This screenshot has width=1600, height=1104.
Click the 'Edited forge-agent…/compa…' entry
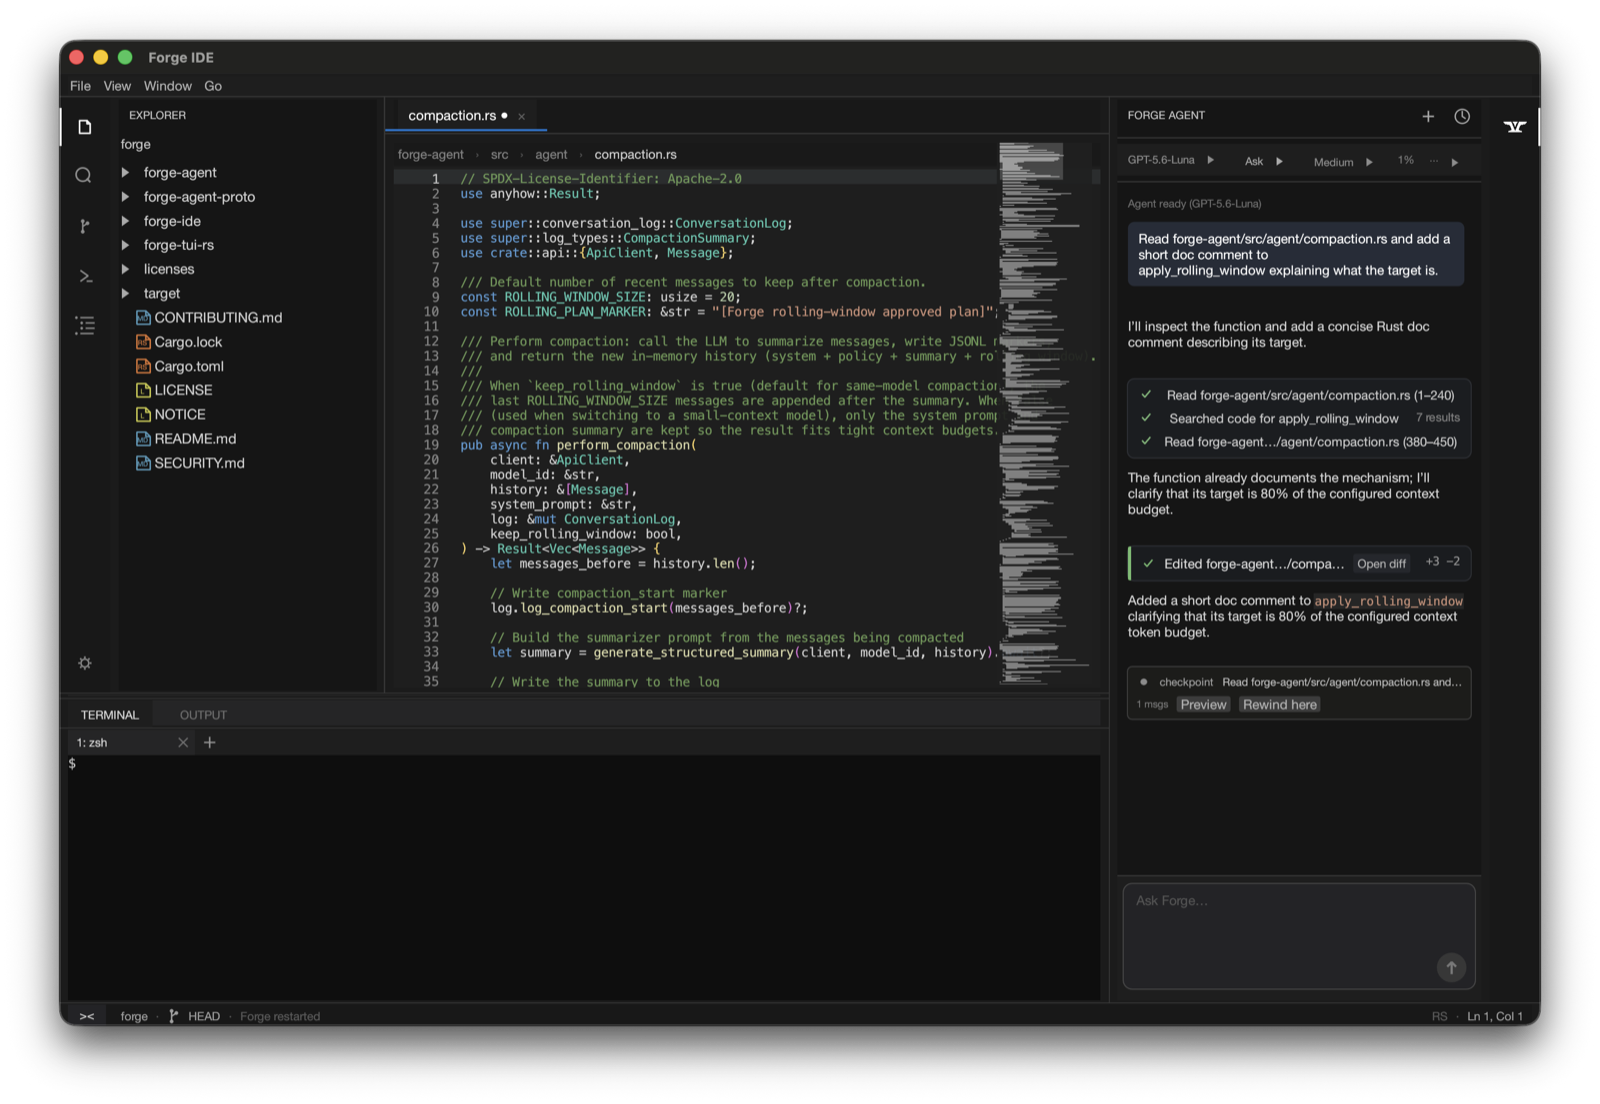(1254, 564)
